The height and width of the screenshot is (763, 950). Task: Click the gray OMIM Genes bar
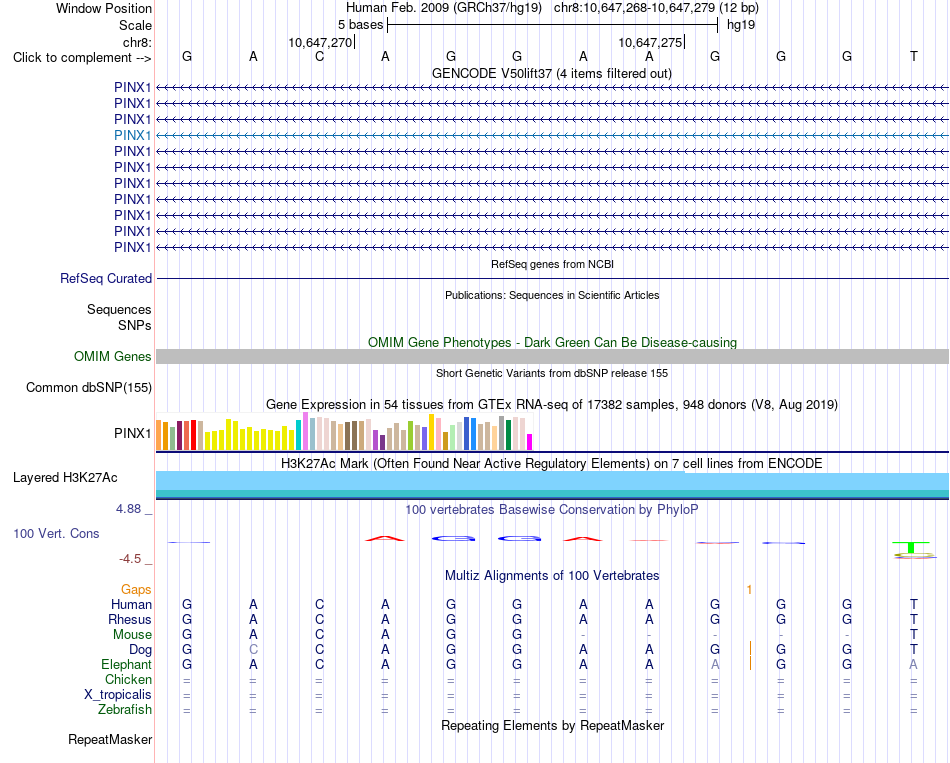click(552, 356)
